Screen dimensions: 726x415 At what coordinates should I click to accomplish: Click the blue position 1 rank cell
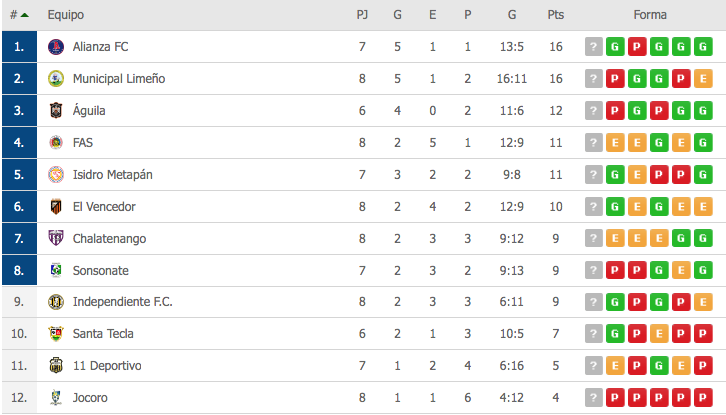coord(19,47)
